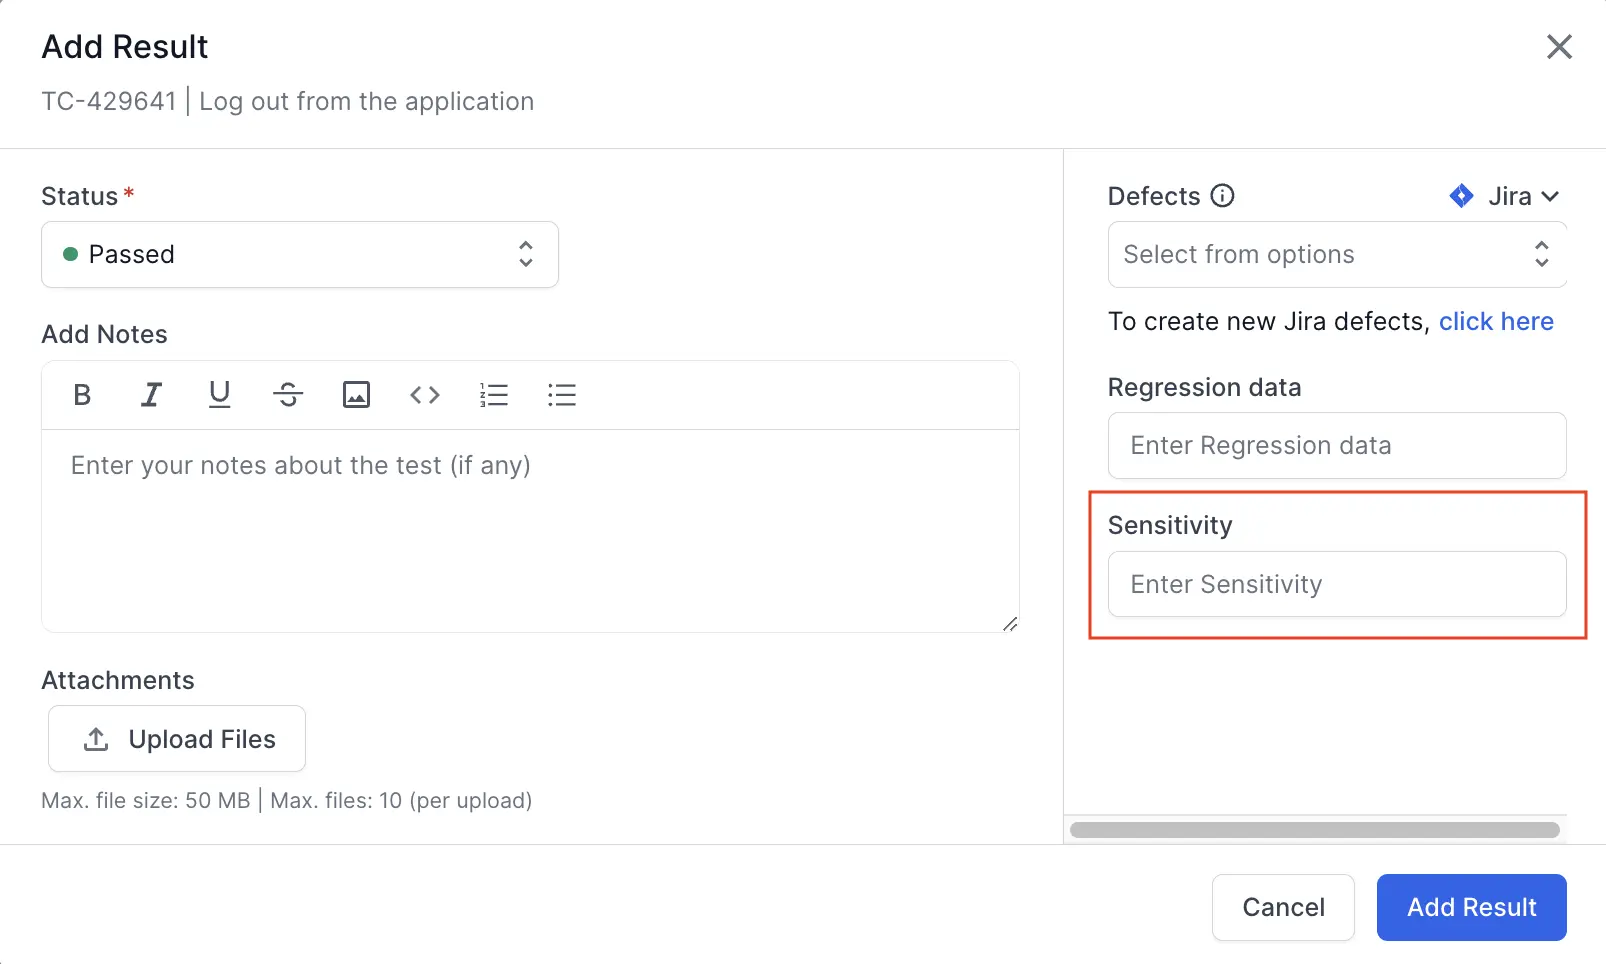Click the Add Result button
This screenshot has height=964, width=1606.
(1471, 907)
